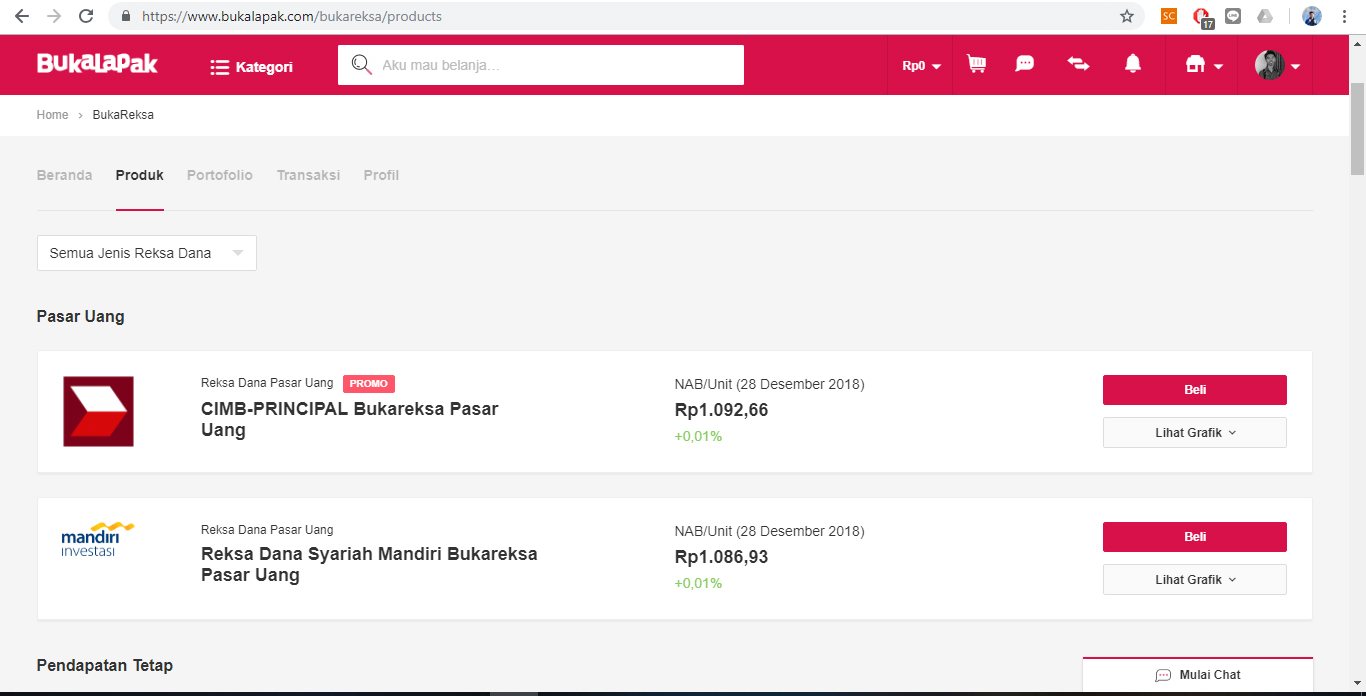Open the notifications bell
This screenshot has height=696, width=1366.
coord(1132,64)
